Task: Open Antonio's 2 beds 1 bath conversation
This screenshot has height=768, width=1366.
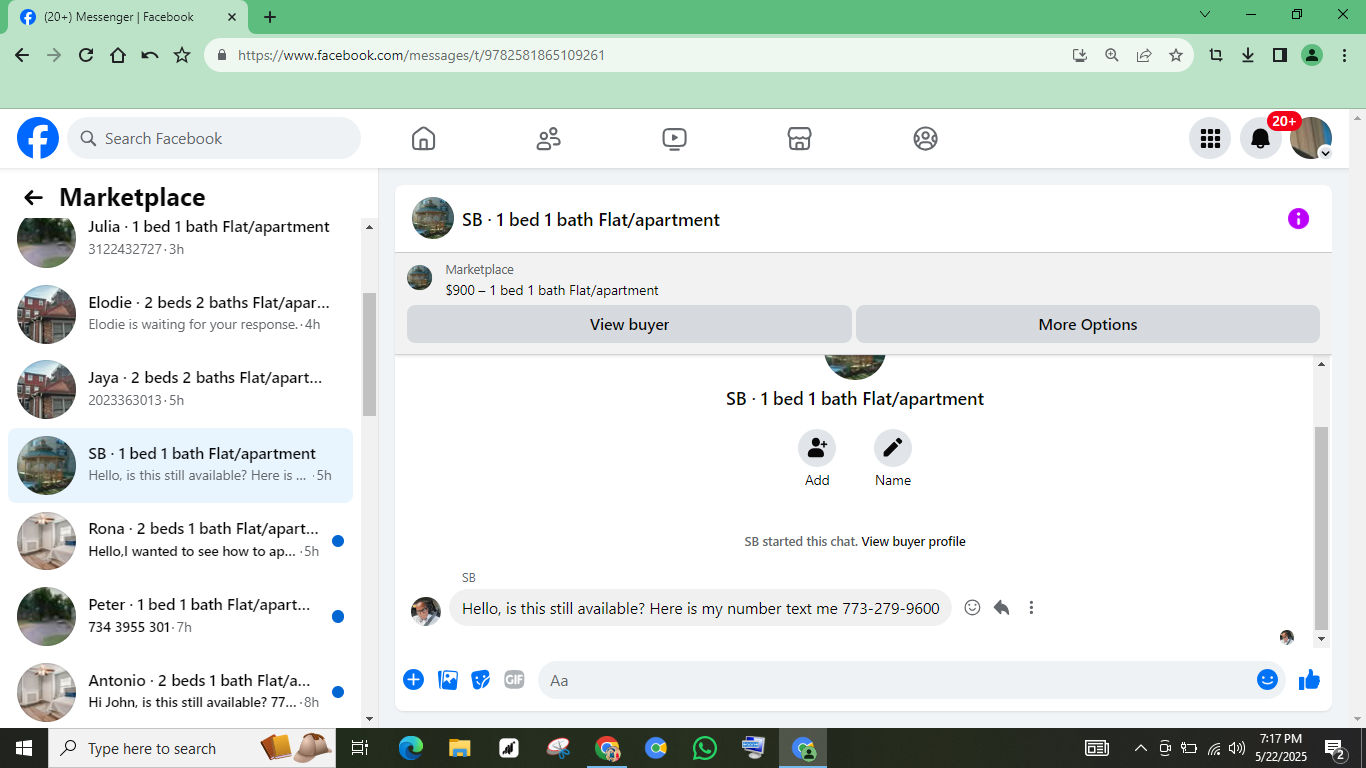Action: pos(180,692)
